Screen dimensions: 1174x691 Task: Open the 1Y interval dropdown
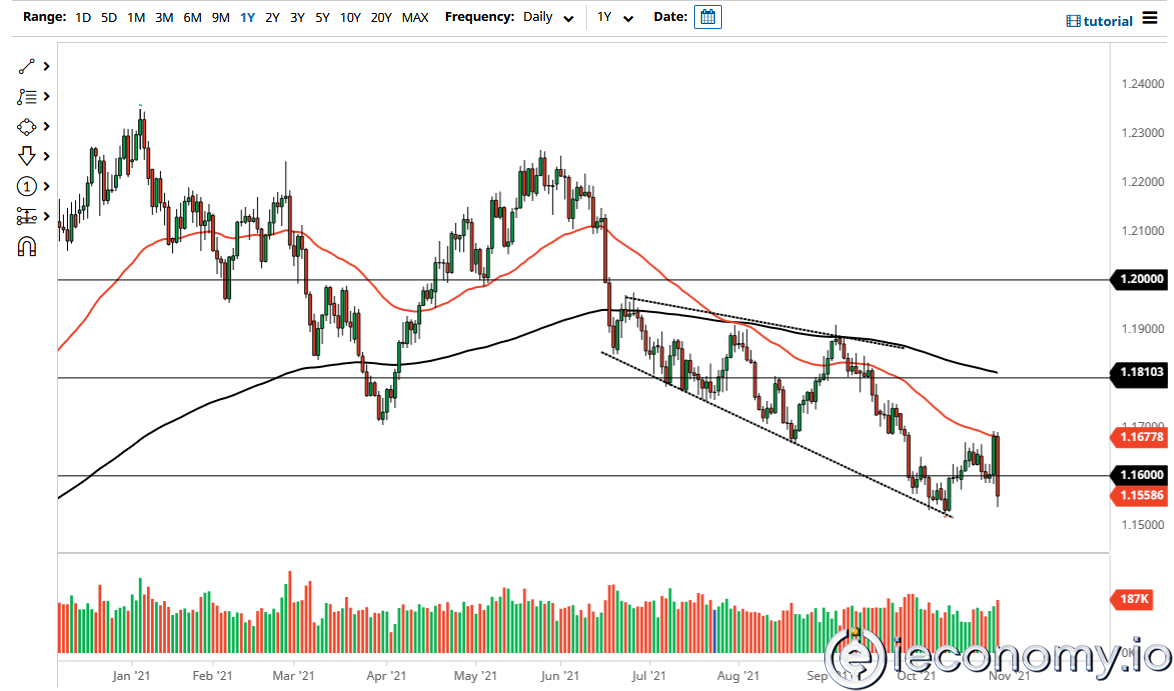(x=615, y=17)
